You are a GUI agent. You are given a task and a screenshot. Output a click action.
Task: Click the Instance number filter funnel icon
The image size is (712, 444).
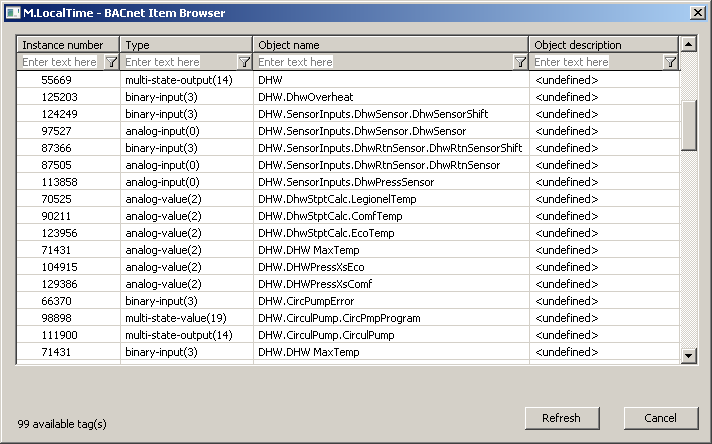coord(111,62)
